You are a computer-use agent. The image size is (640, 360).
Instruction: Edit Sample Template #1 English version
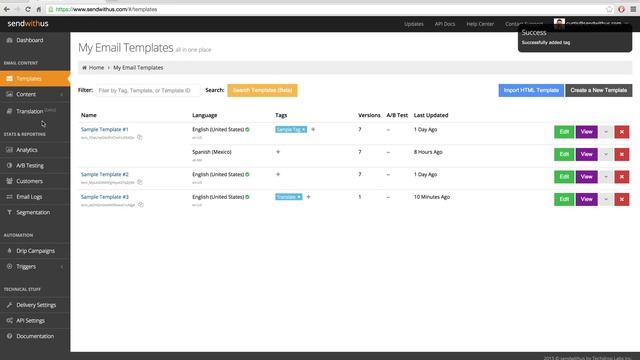coord(564,132)
